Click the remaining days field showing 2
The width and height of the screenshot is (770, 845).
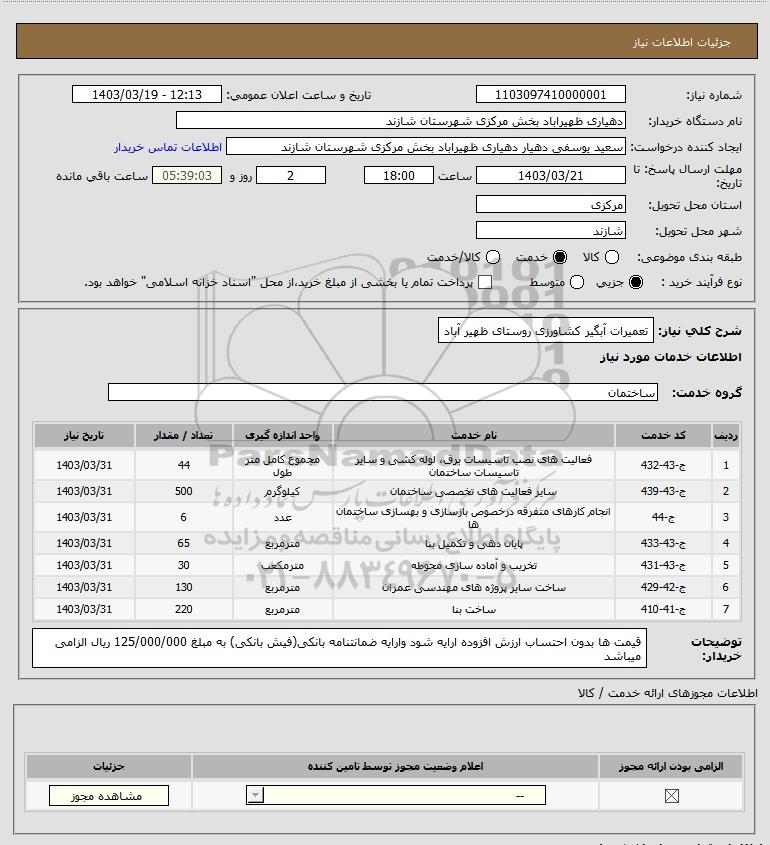pyautogui.click(x=291, y=175)
